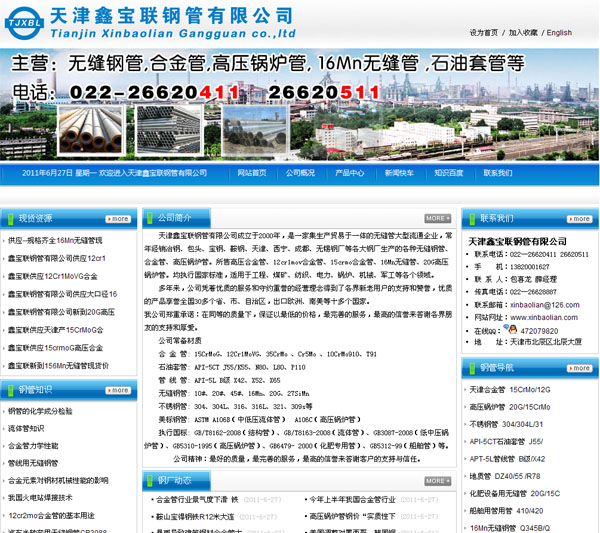Open 地质管 DZ40/55 /R78 navigation link
The height and width of the screenshot is (533, 600).
505,476
